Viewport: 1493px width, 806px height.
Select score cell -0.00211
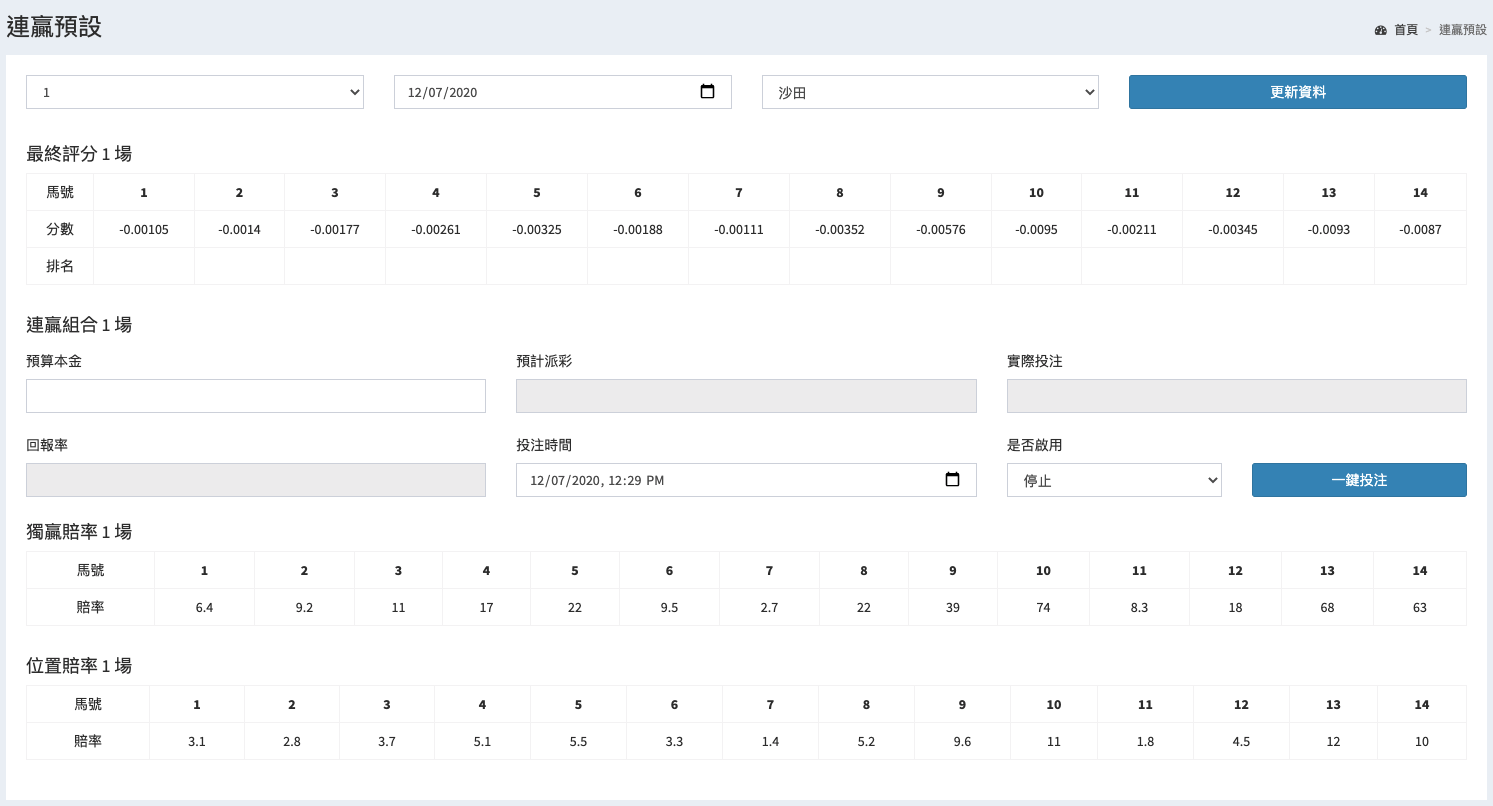click(x=1132, y=229)
